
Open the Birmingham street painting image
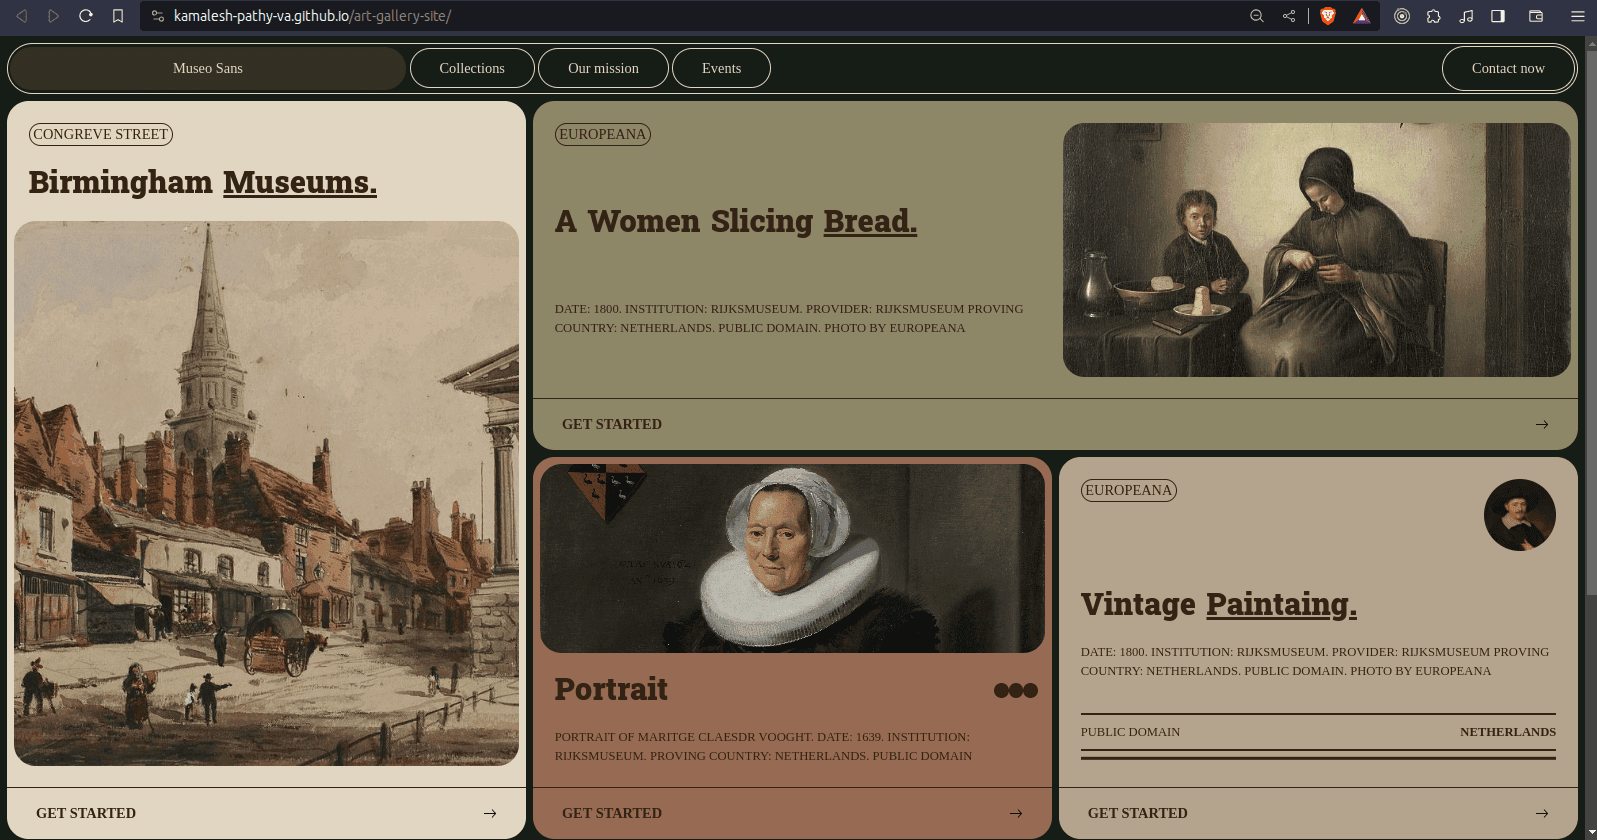[x=266, y=493]
